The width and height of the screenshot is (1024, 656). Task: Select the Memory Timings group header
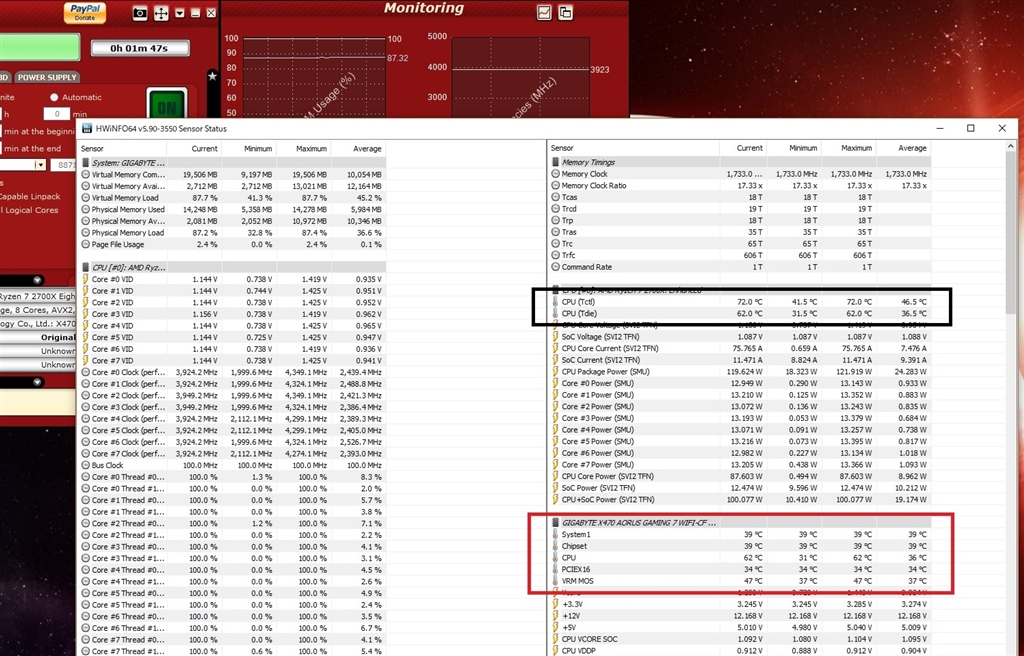coord(739,162)
